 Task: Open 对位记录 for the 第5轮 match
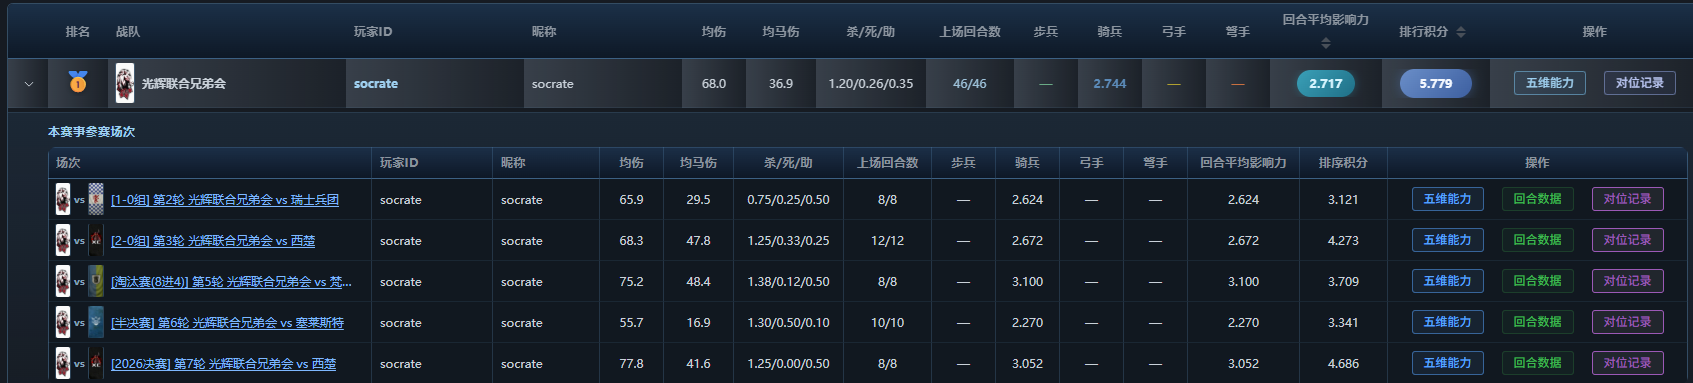pyautogui.click(x=1627, y=281)
